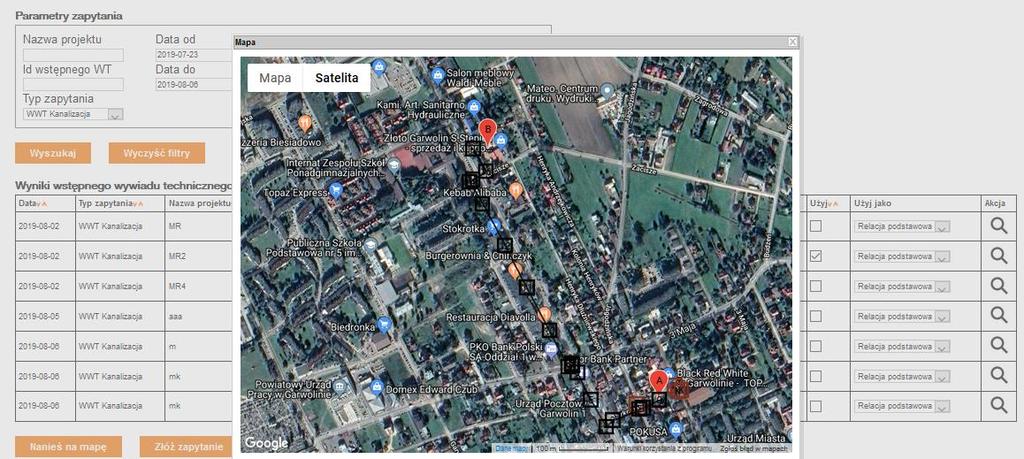Select the Stokrotka shop pin on map
The image size is (1024, 459).
tap(494, 226)
